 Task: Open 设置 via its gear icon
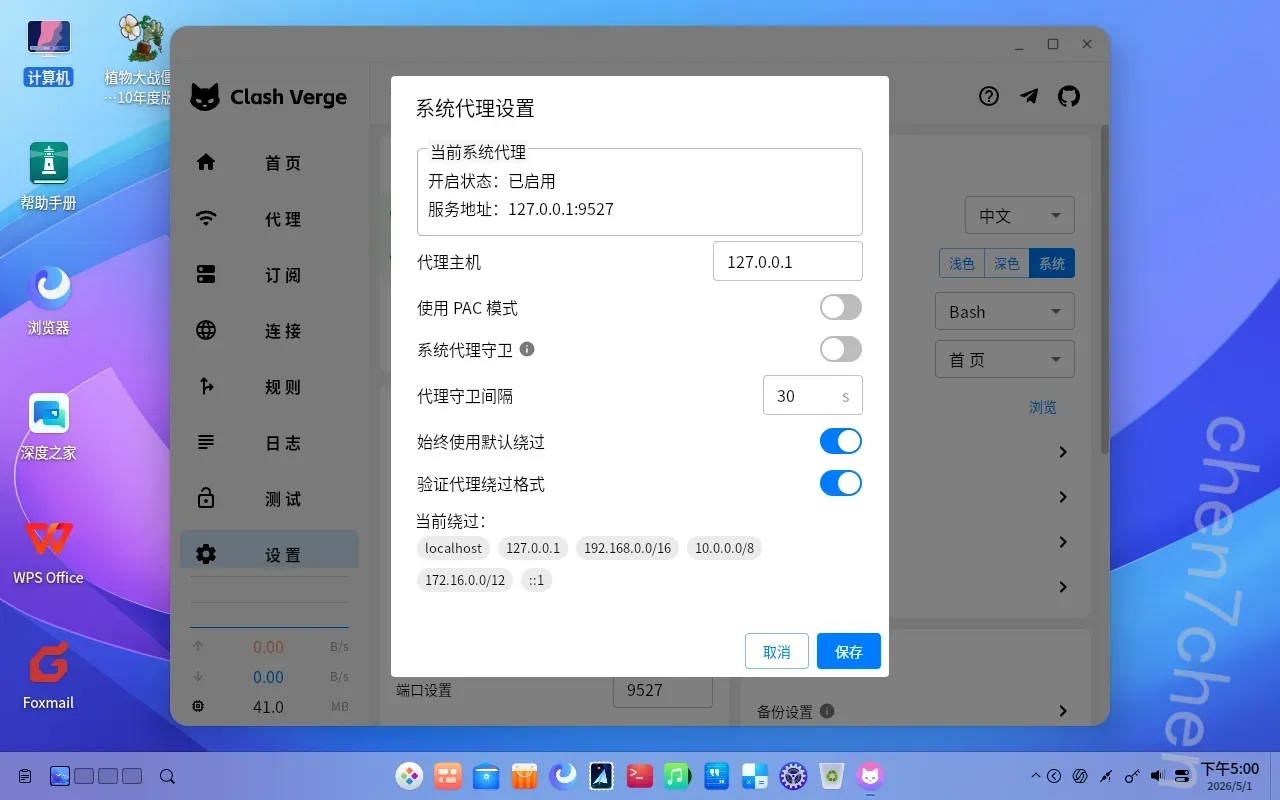tap(206, 554)
